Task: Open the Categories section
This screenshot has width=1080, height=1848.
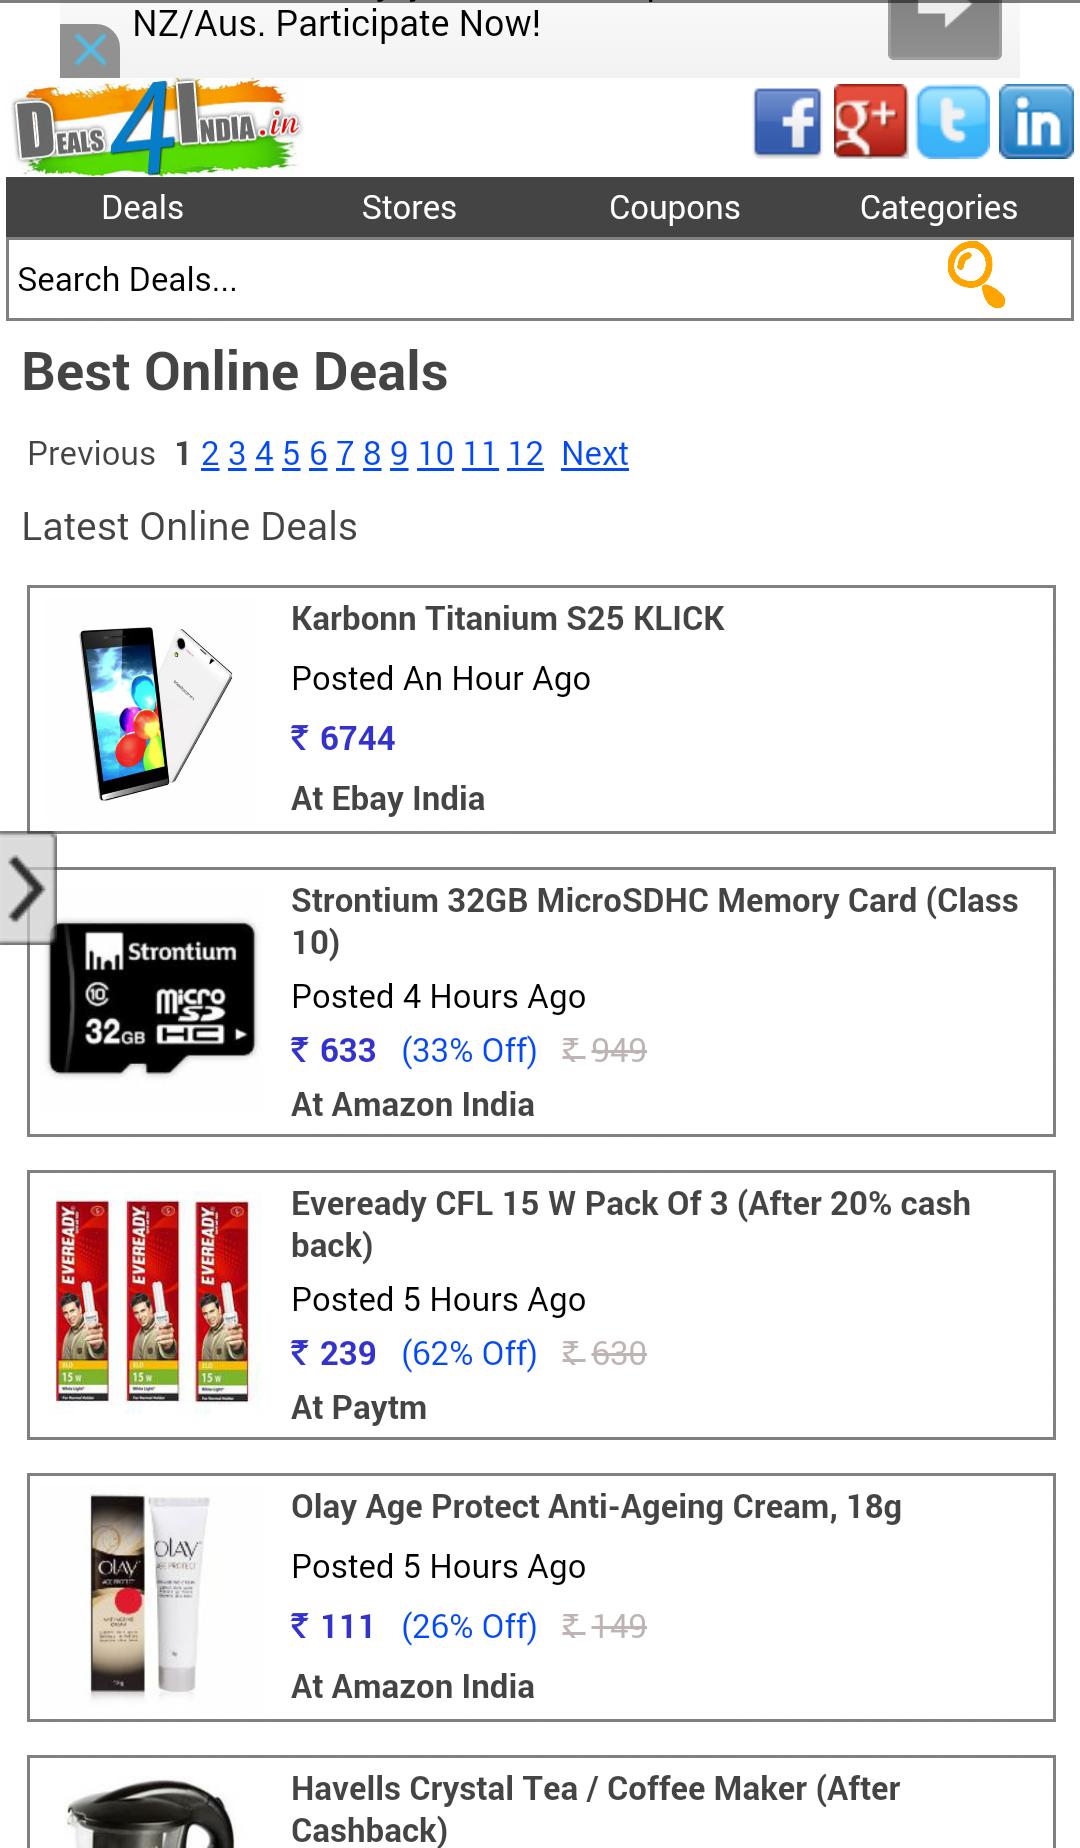Action: click(938, 207)
